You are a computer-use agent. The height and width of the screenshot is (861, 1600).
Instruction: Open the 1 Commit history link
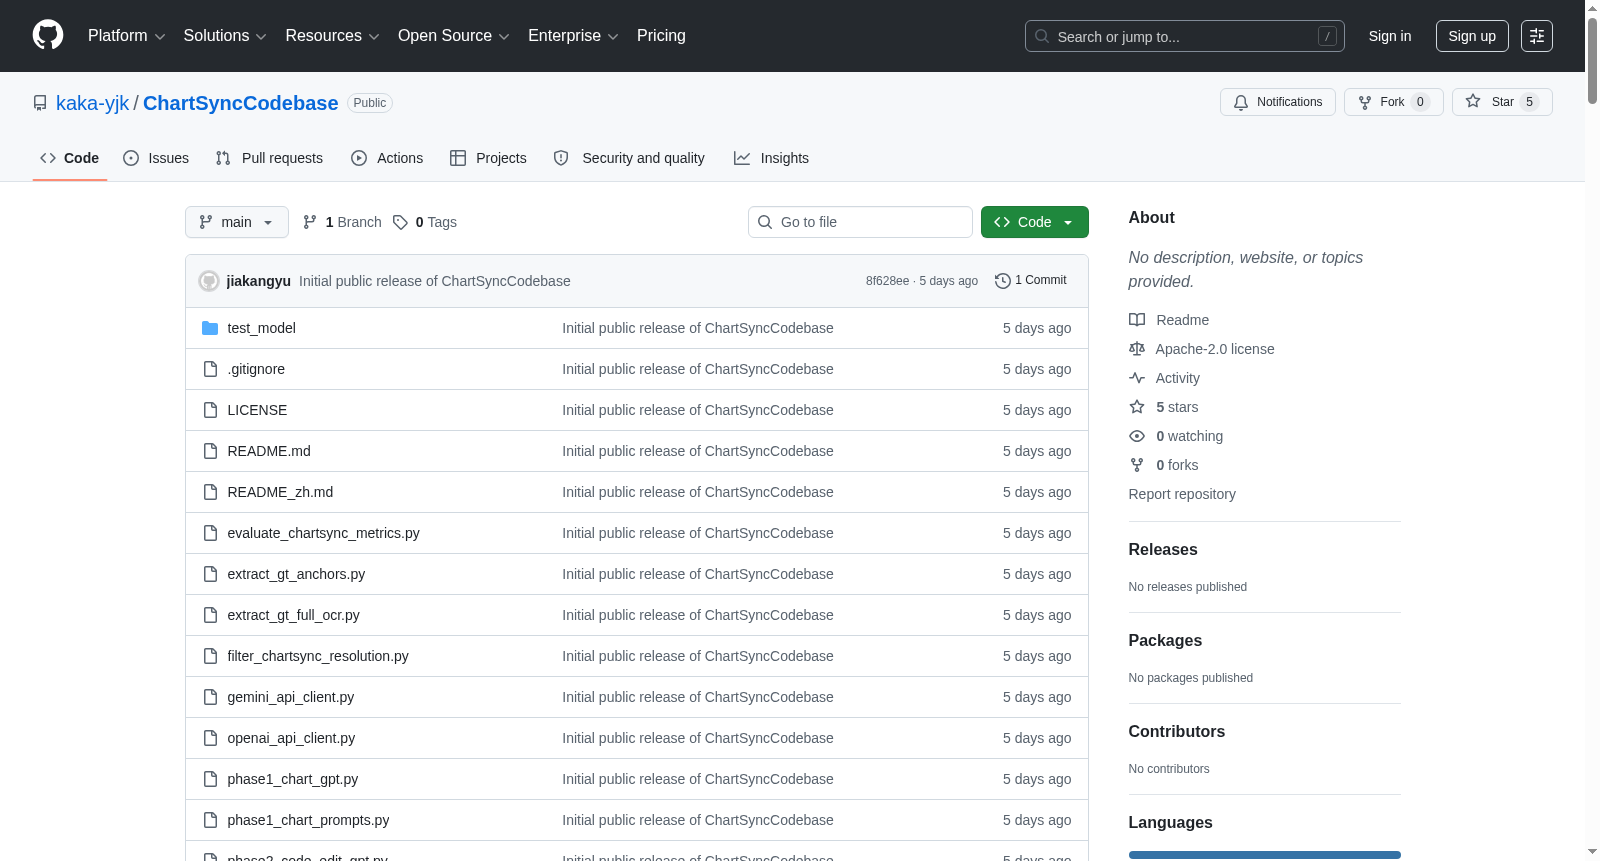[x=1031, y=281]
